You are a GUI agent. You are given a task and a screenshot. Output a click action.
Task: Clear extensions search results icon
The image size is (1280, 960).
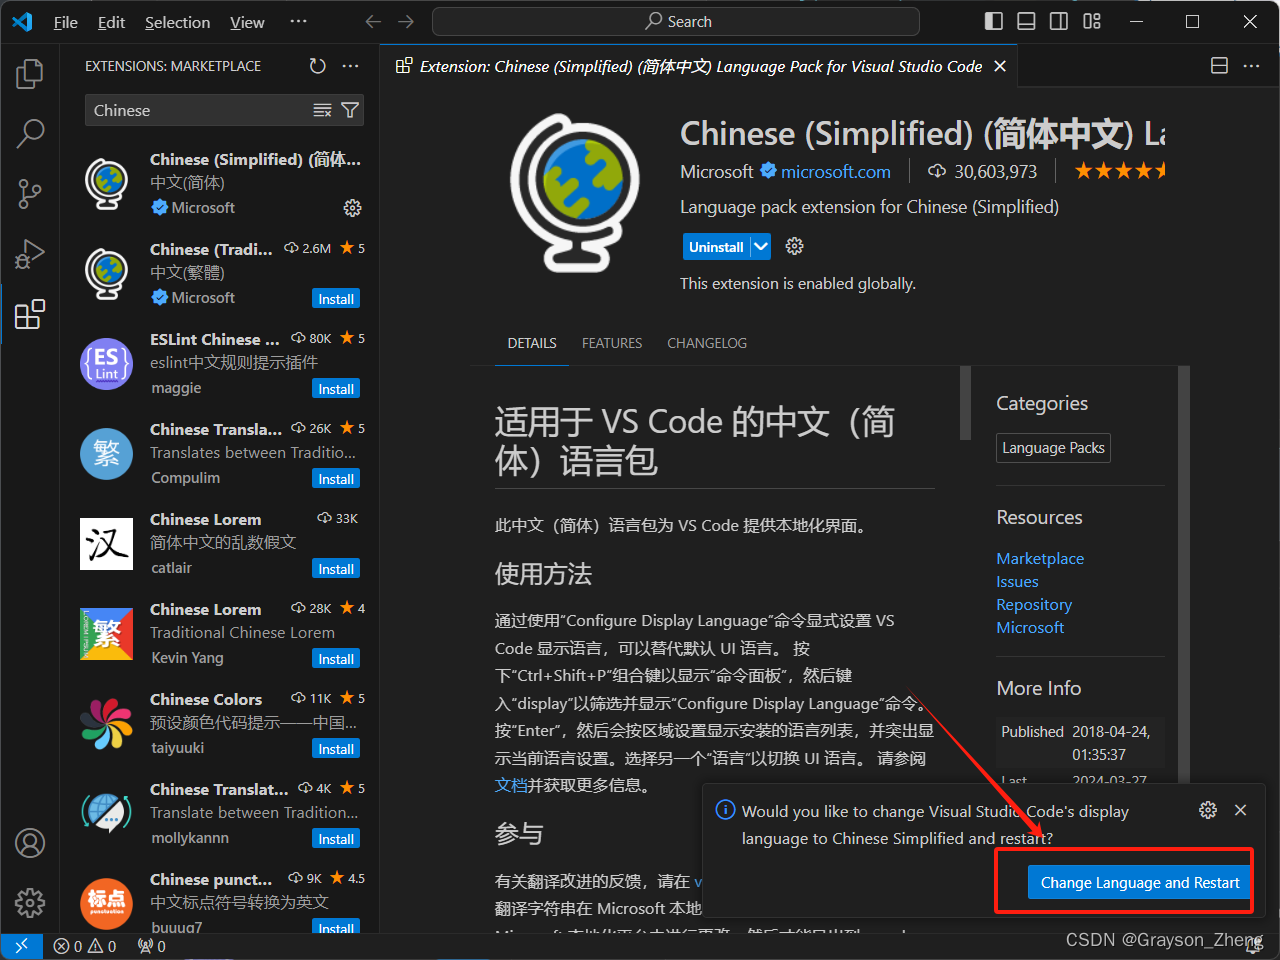[x=322, y=110]
